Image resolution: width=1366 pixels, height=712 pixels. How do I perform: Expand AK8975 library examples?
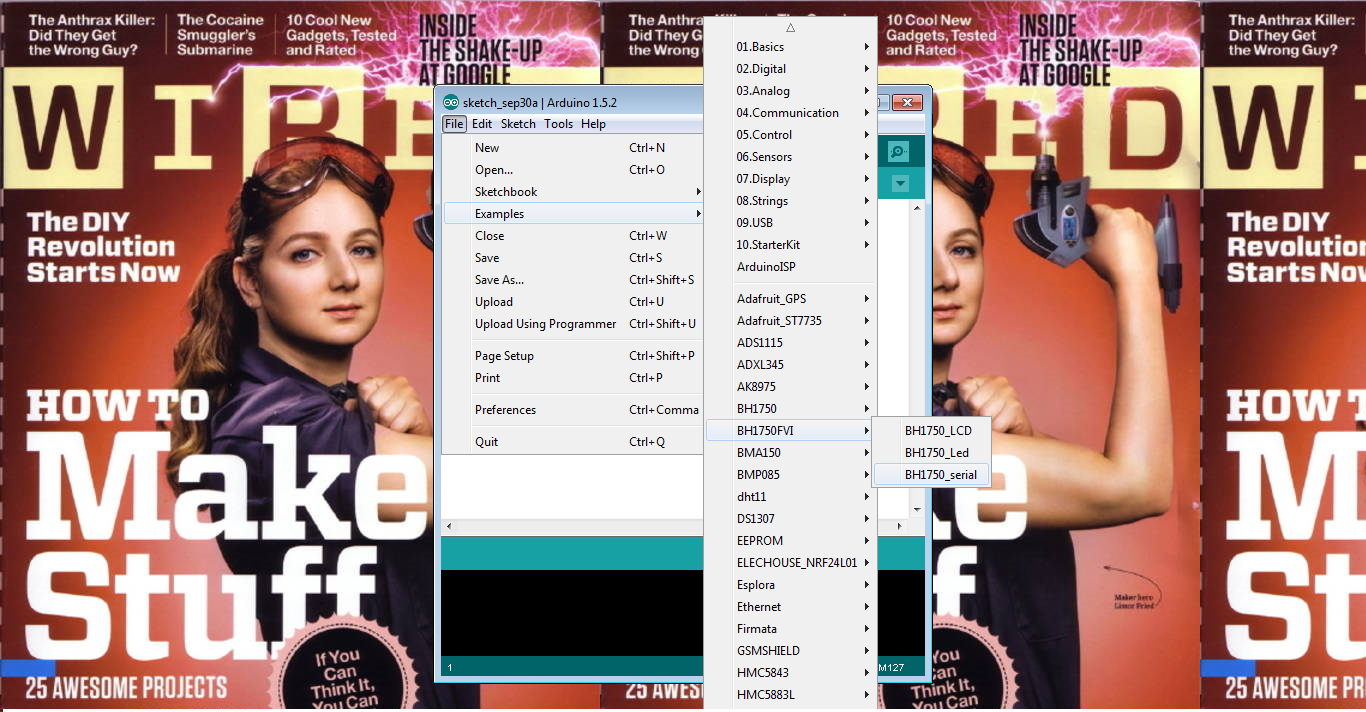(x=790, y=387)
